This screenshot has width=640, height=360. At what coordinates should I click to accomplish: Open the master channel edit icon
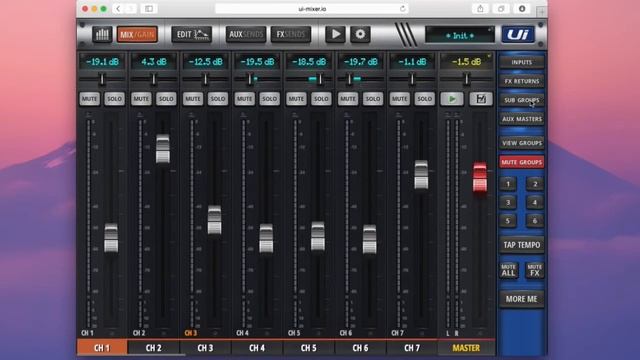(x=481, y=99)
